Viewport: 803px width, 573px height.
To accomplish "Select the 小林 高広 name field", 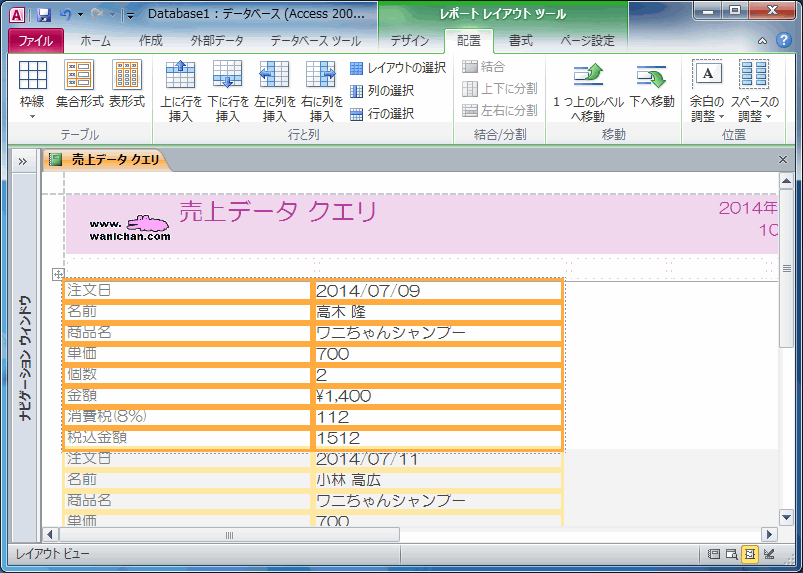I will (x=438, y=480).
